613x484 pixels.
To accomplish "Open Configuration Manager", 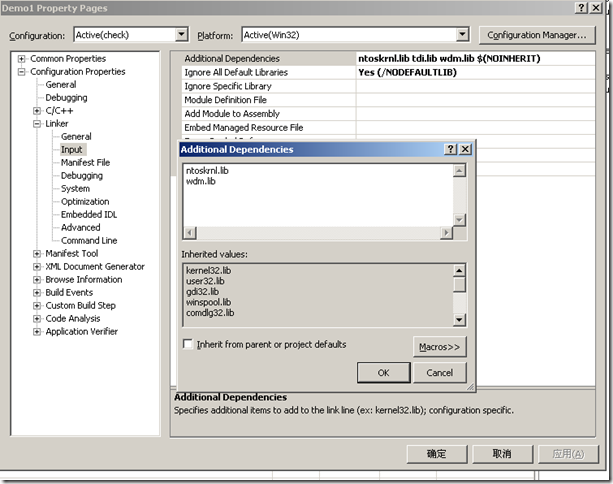I will (x=537, y=35).
